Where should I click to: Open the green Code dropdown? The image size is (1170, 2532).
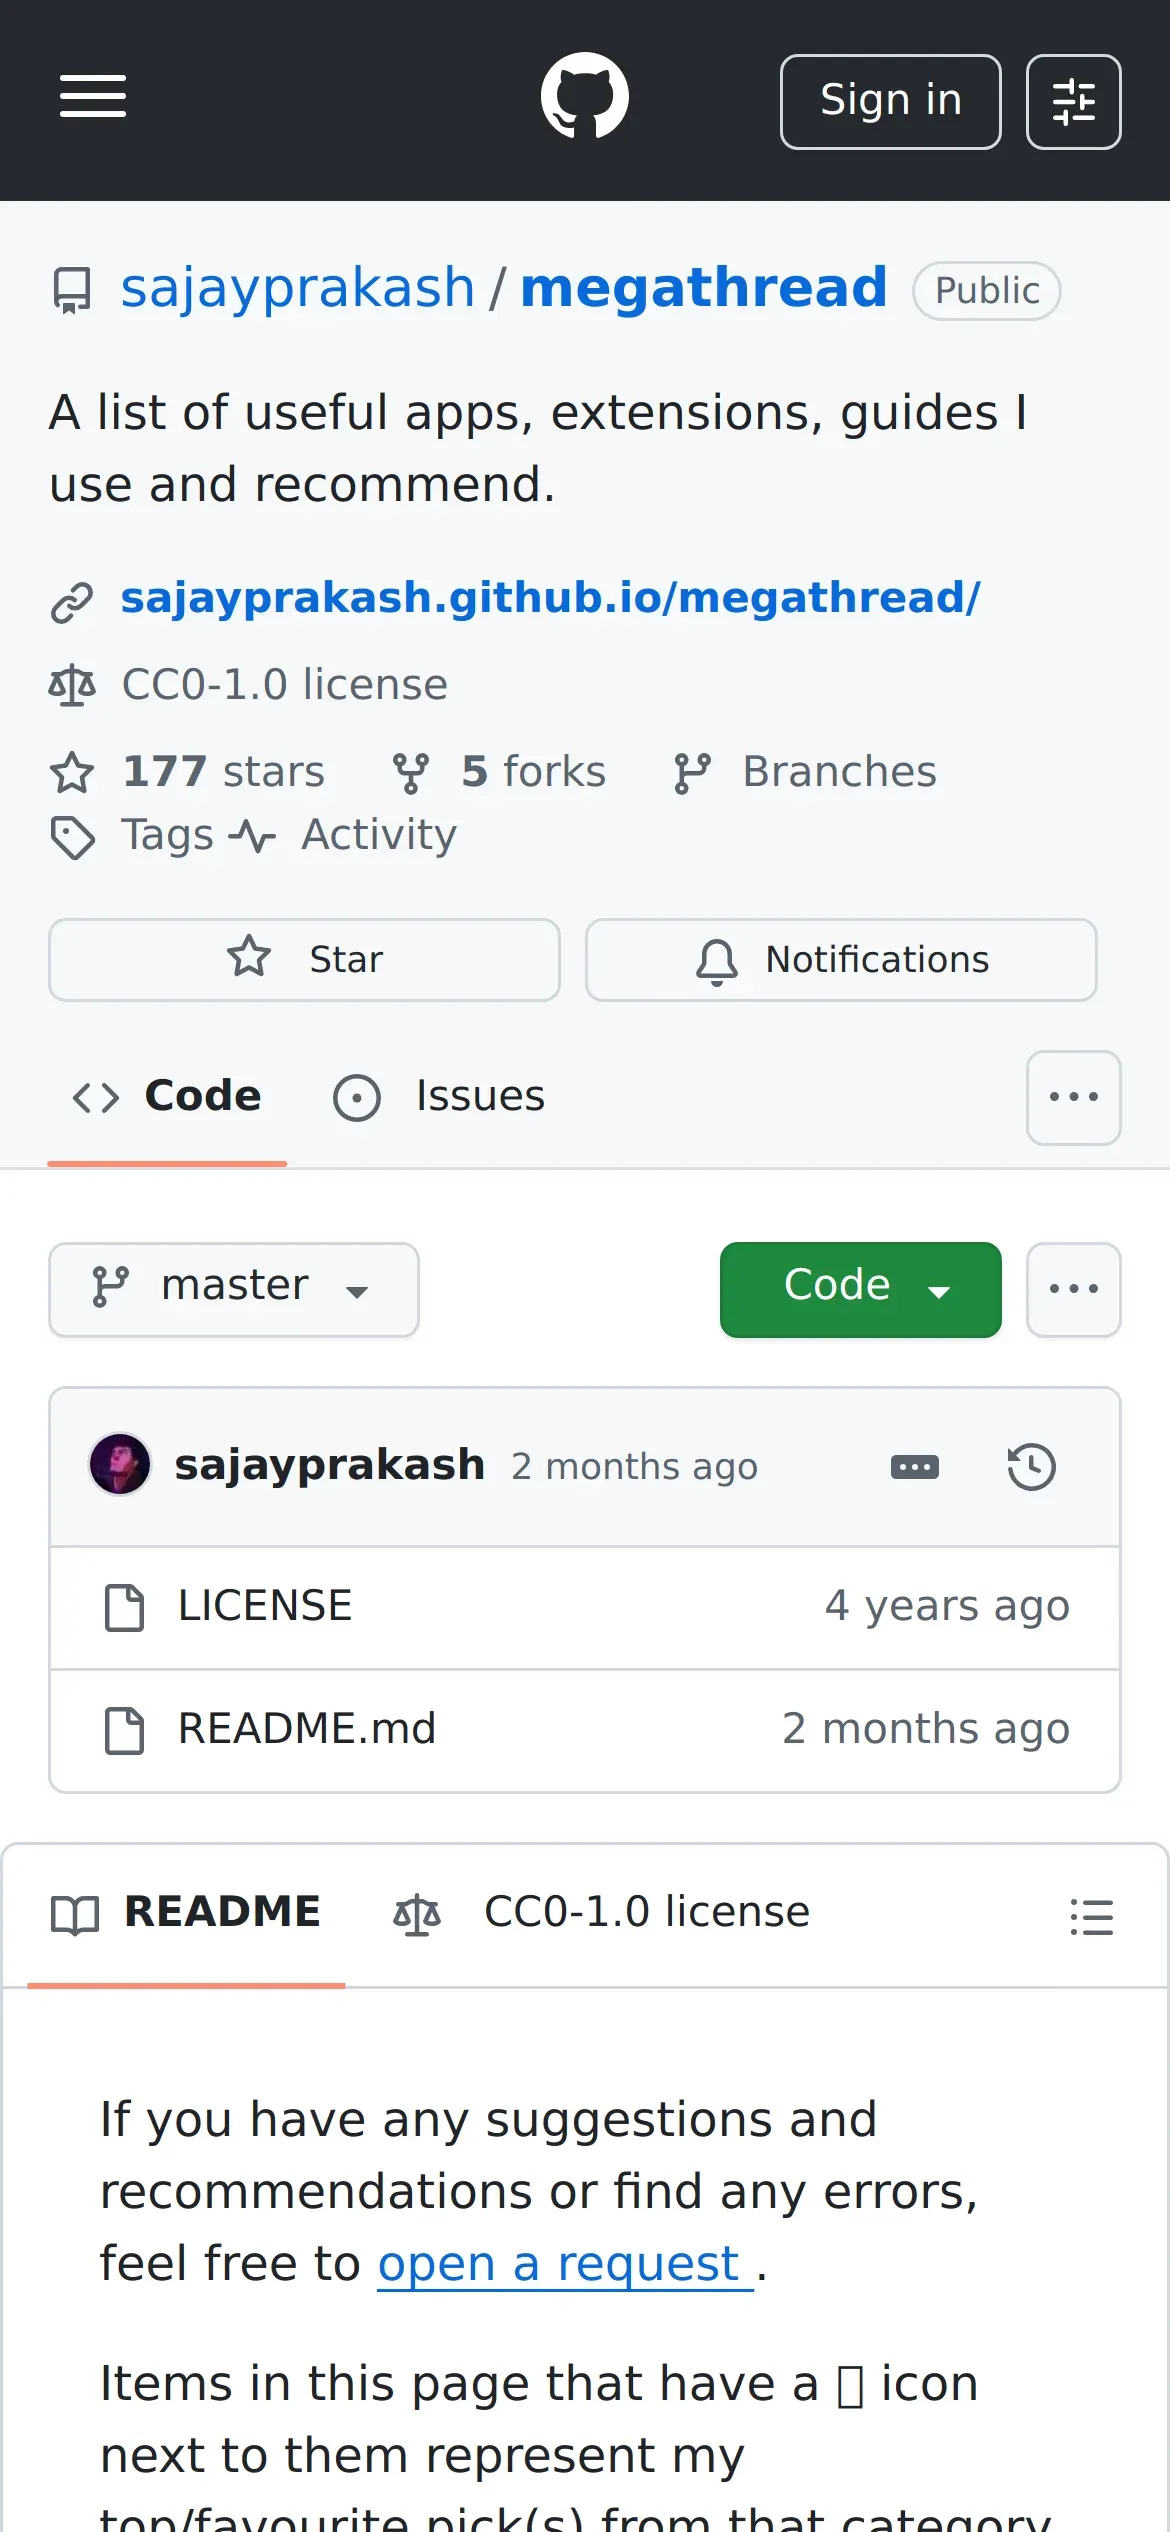click(x=860, y=1289)
